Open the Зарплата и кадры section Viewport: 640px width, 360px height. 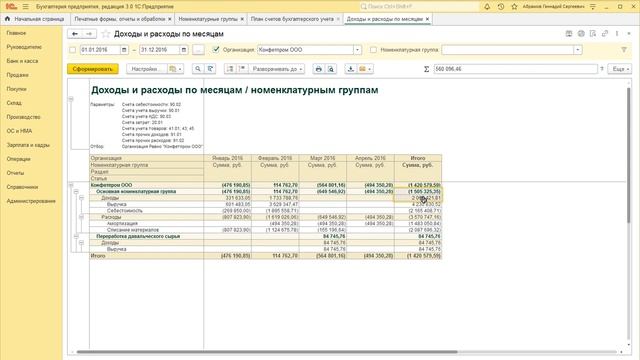[28, 145]
